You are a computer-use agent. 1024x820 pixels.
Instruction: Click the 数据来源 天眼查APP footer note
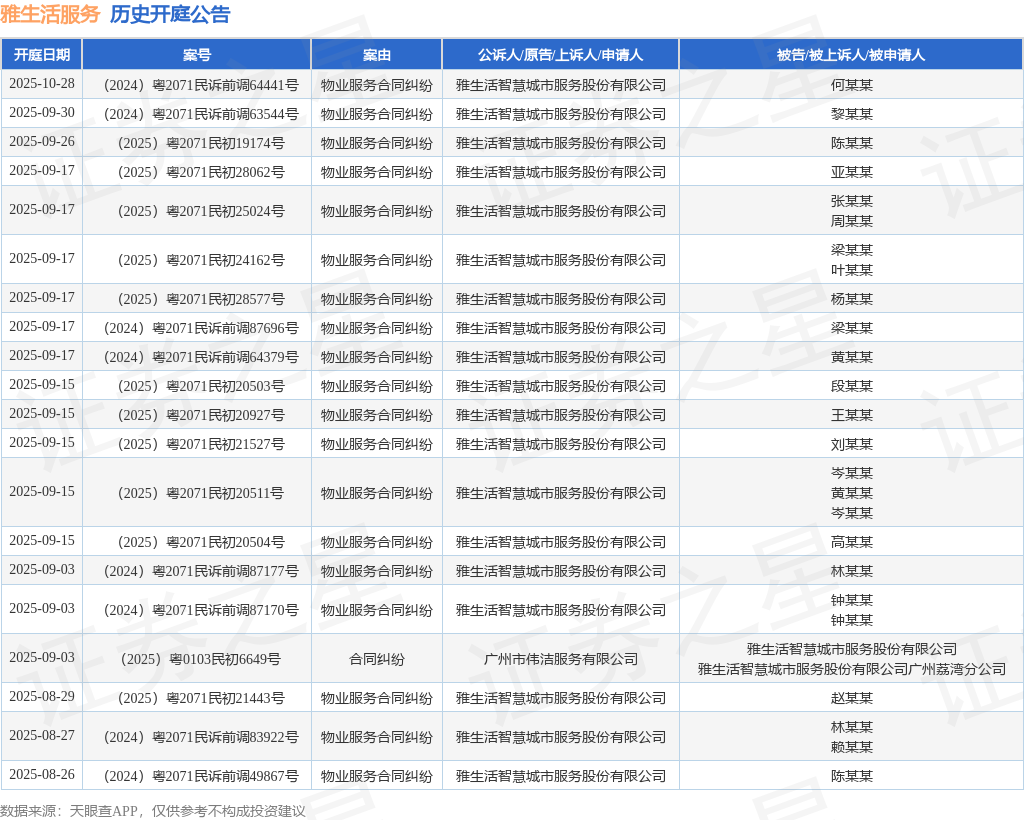pos(153,810)
